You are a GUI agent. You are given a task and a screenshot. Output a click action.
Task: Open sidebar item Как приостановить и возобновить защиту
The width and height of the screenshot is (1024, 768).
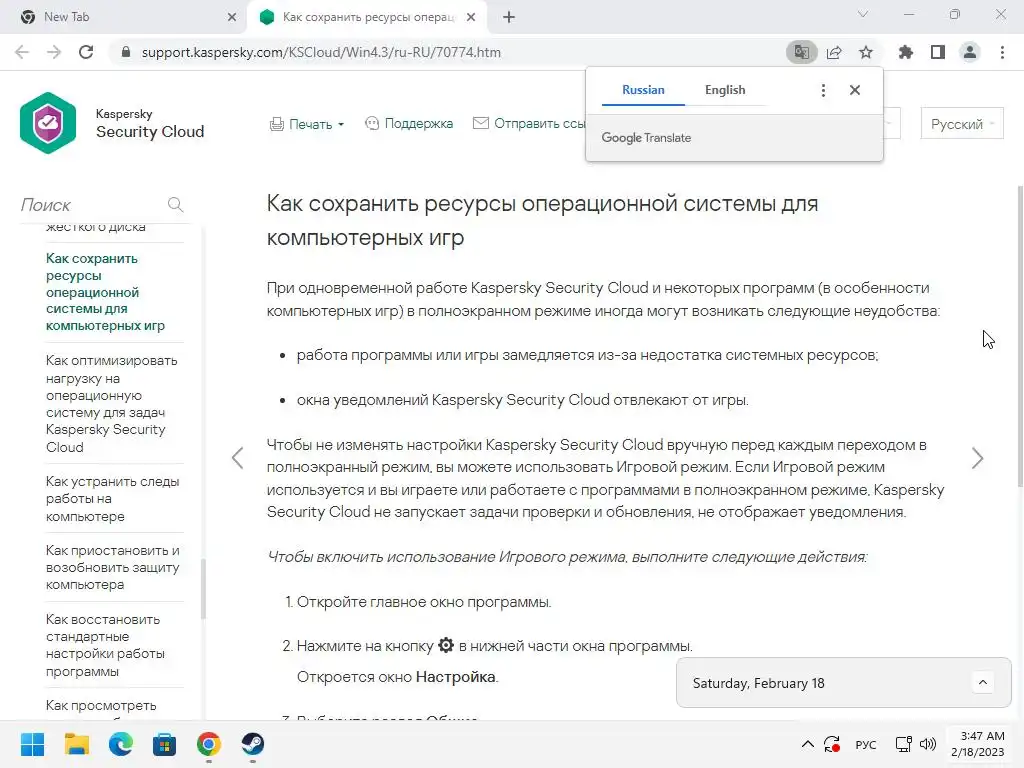coord(112,567)
